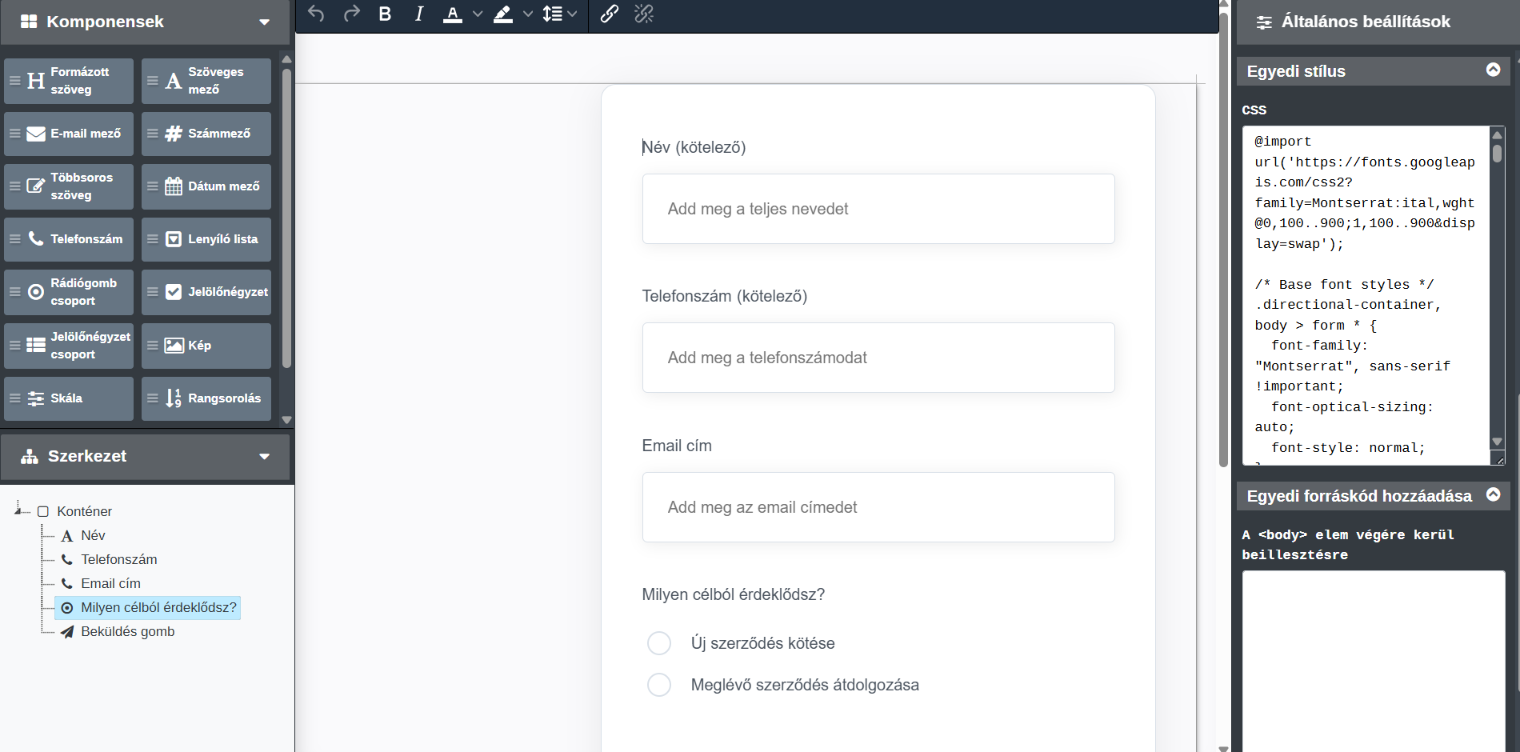1520x752 pixels.
Task: Select the Rangsorolás ranking component
Action: (x=206, y=398)
